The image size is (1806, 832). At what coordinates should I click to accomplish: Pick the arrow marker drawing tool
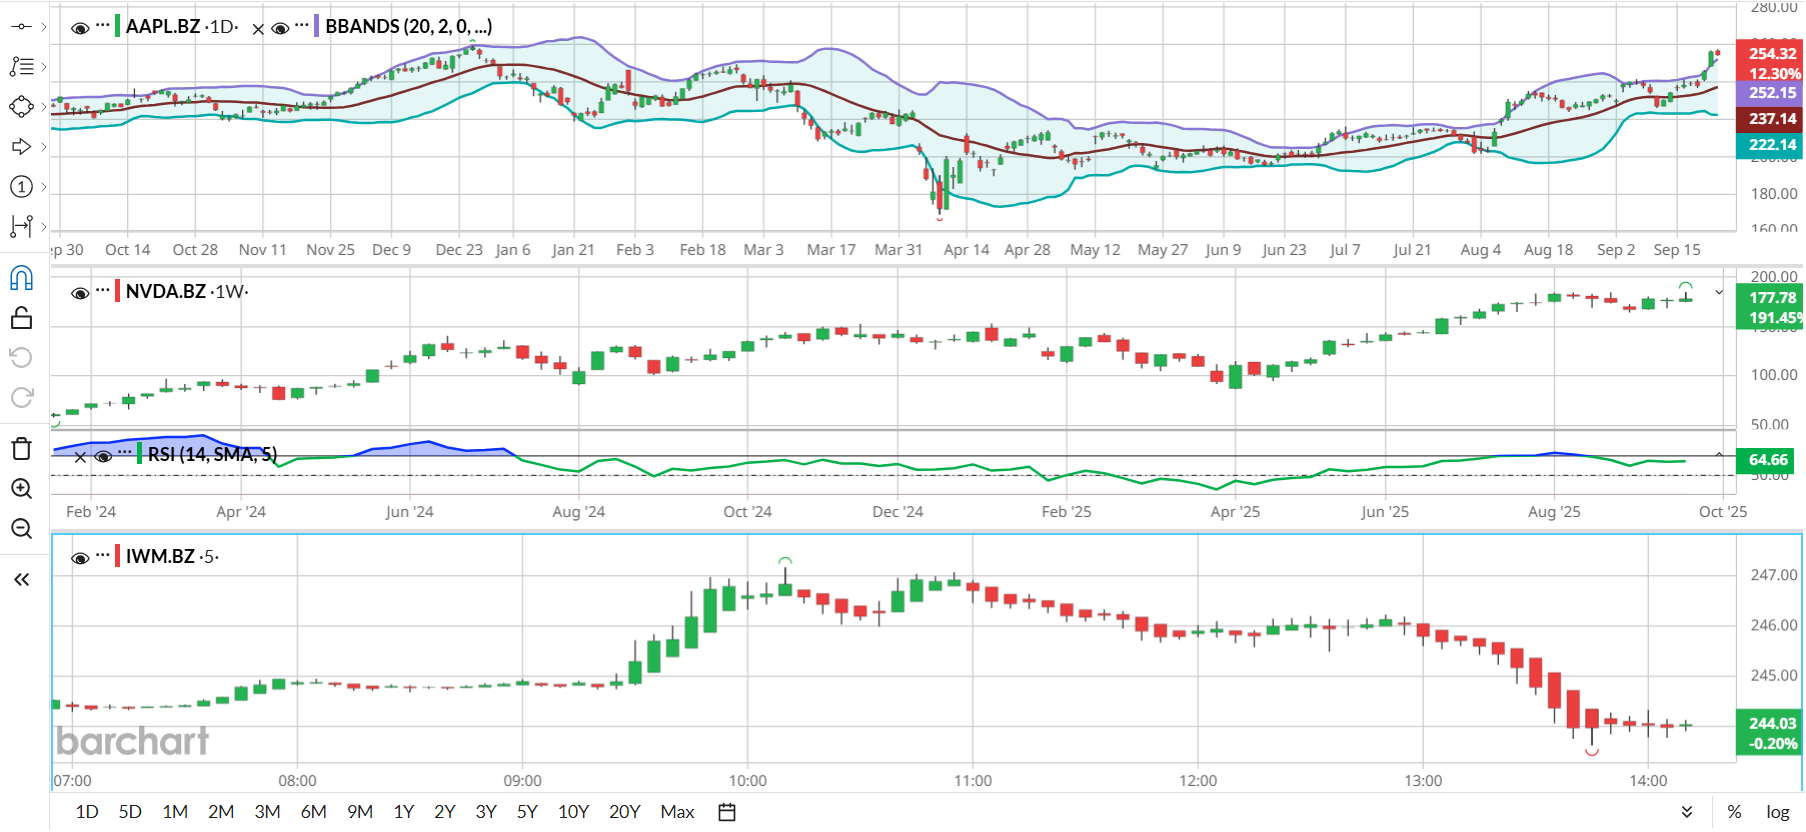click(21, 147)
